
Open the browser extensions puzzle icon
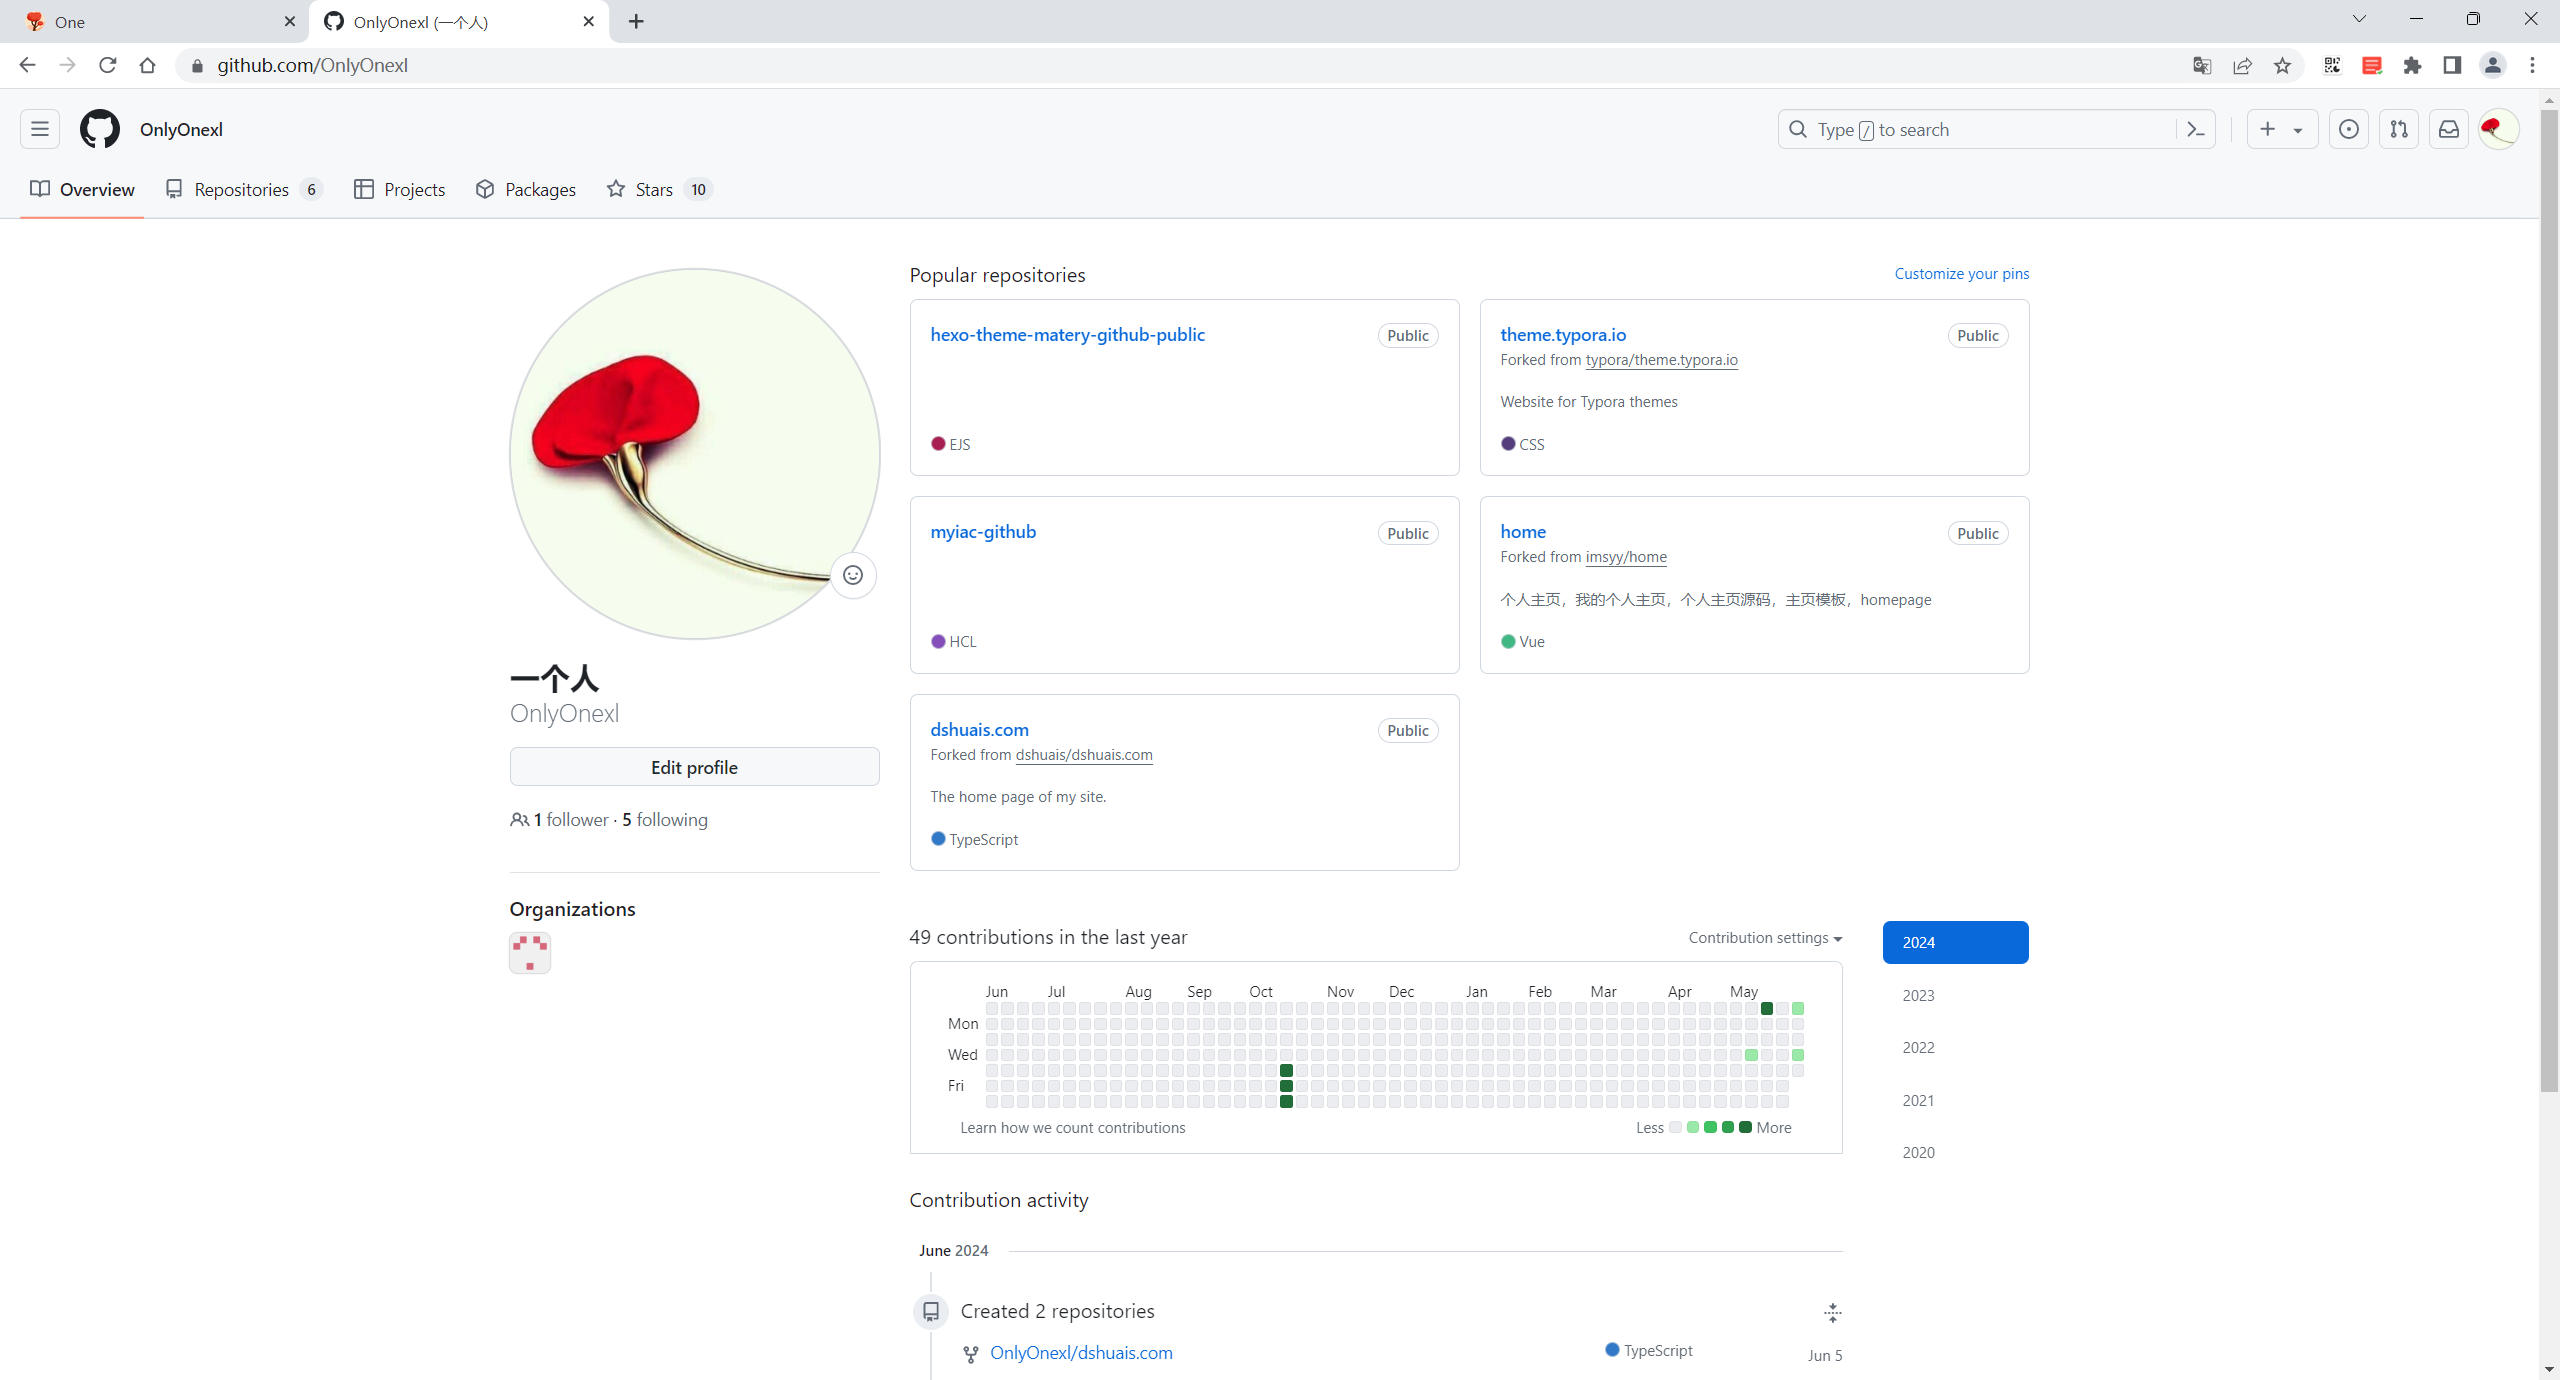(x=2412, y=65)
